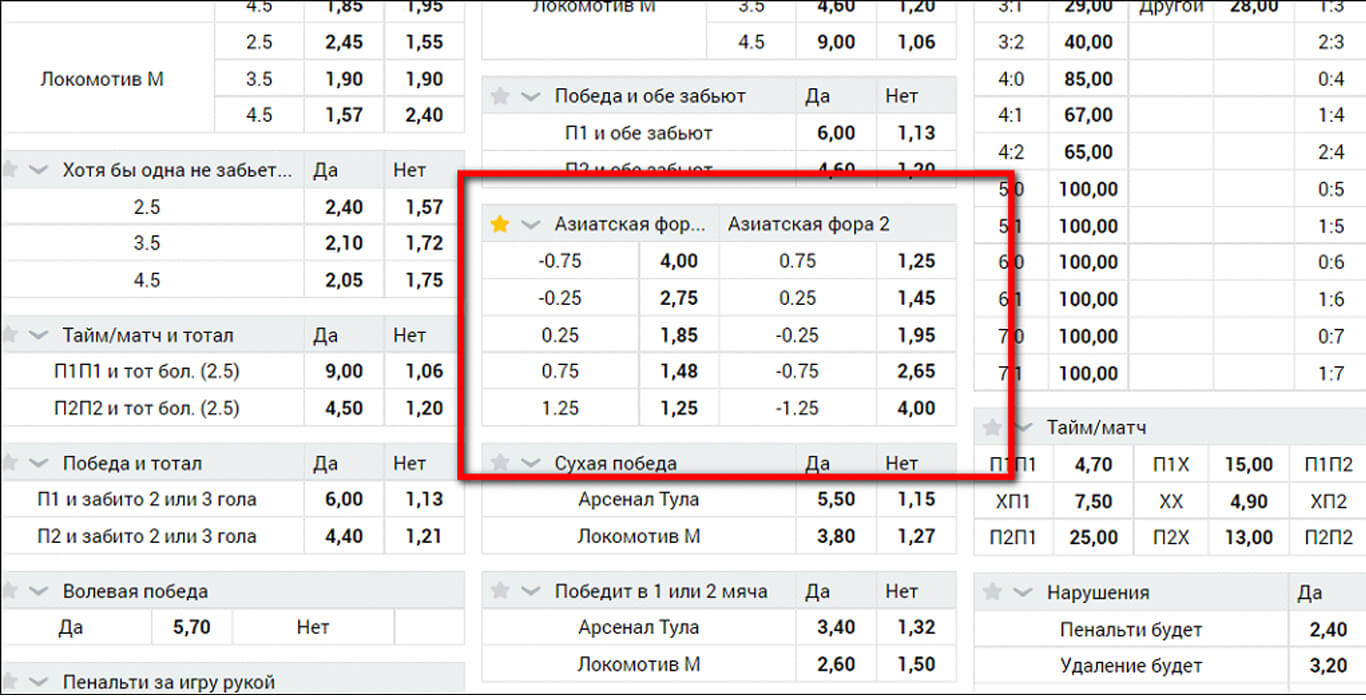The height and width of the screenshot is (700, 1366).
Task: Select odds 2,65 for Азиатская фора 2
Action: [x=916, y=371]
